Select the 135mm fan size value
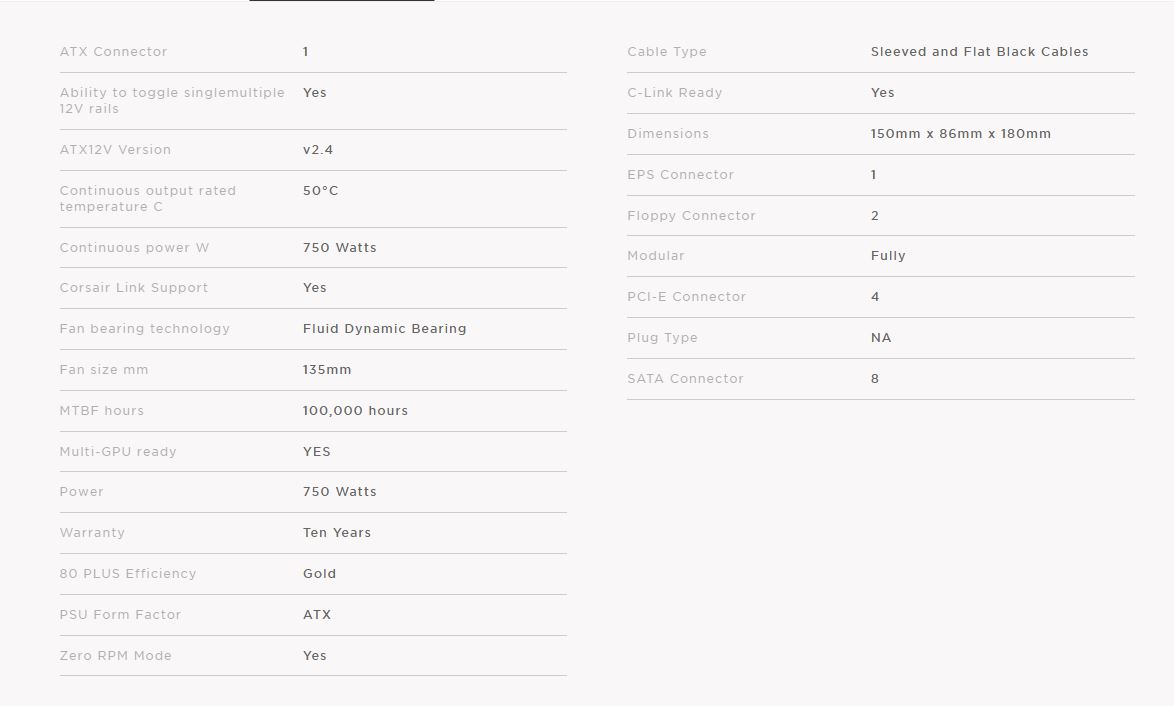This screenshot has width=1174, height=706. pyautogui.click(x=327, y=370)
